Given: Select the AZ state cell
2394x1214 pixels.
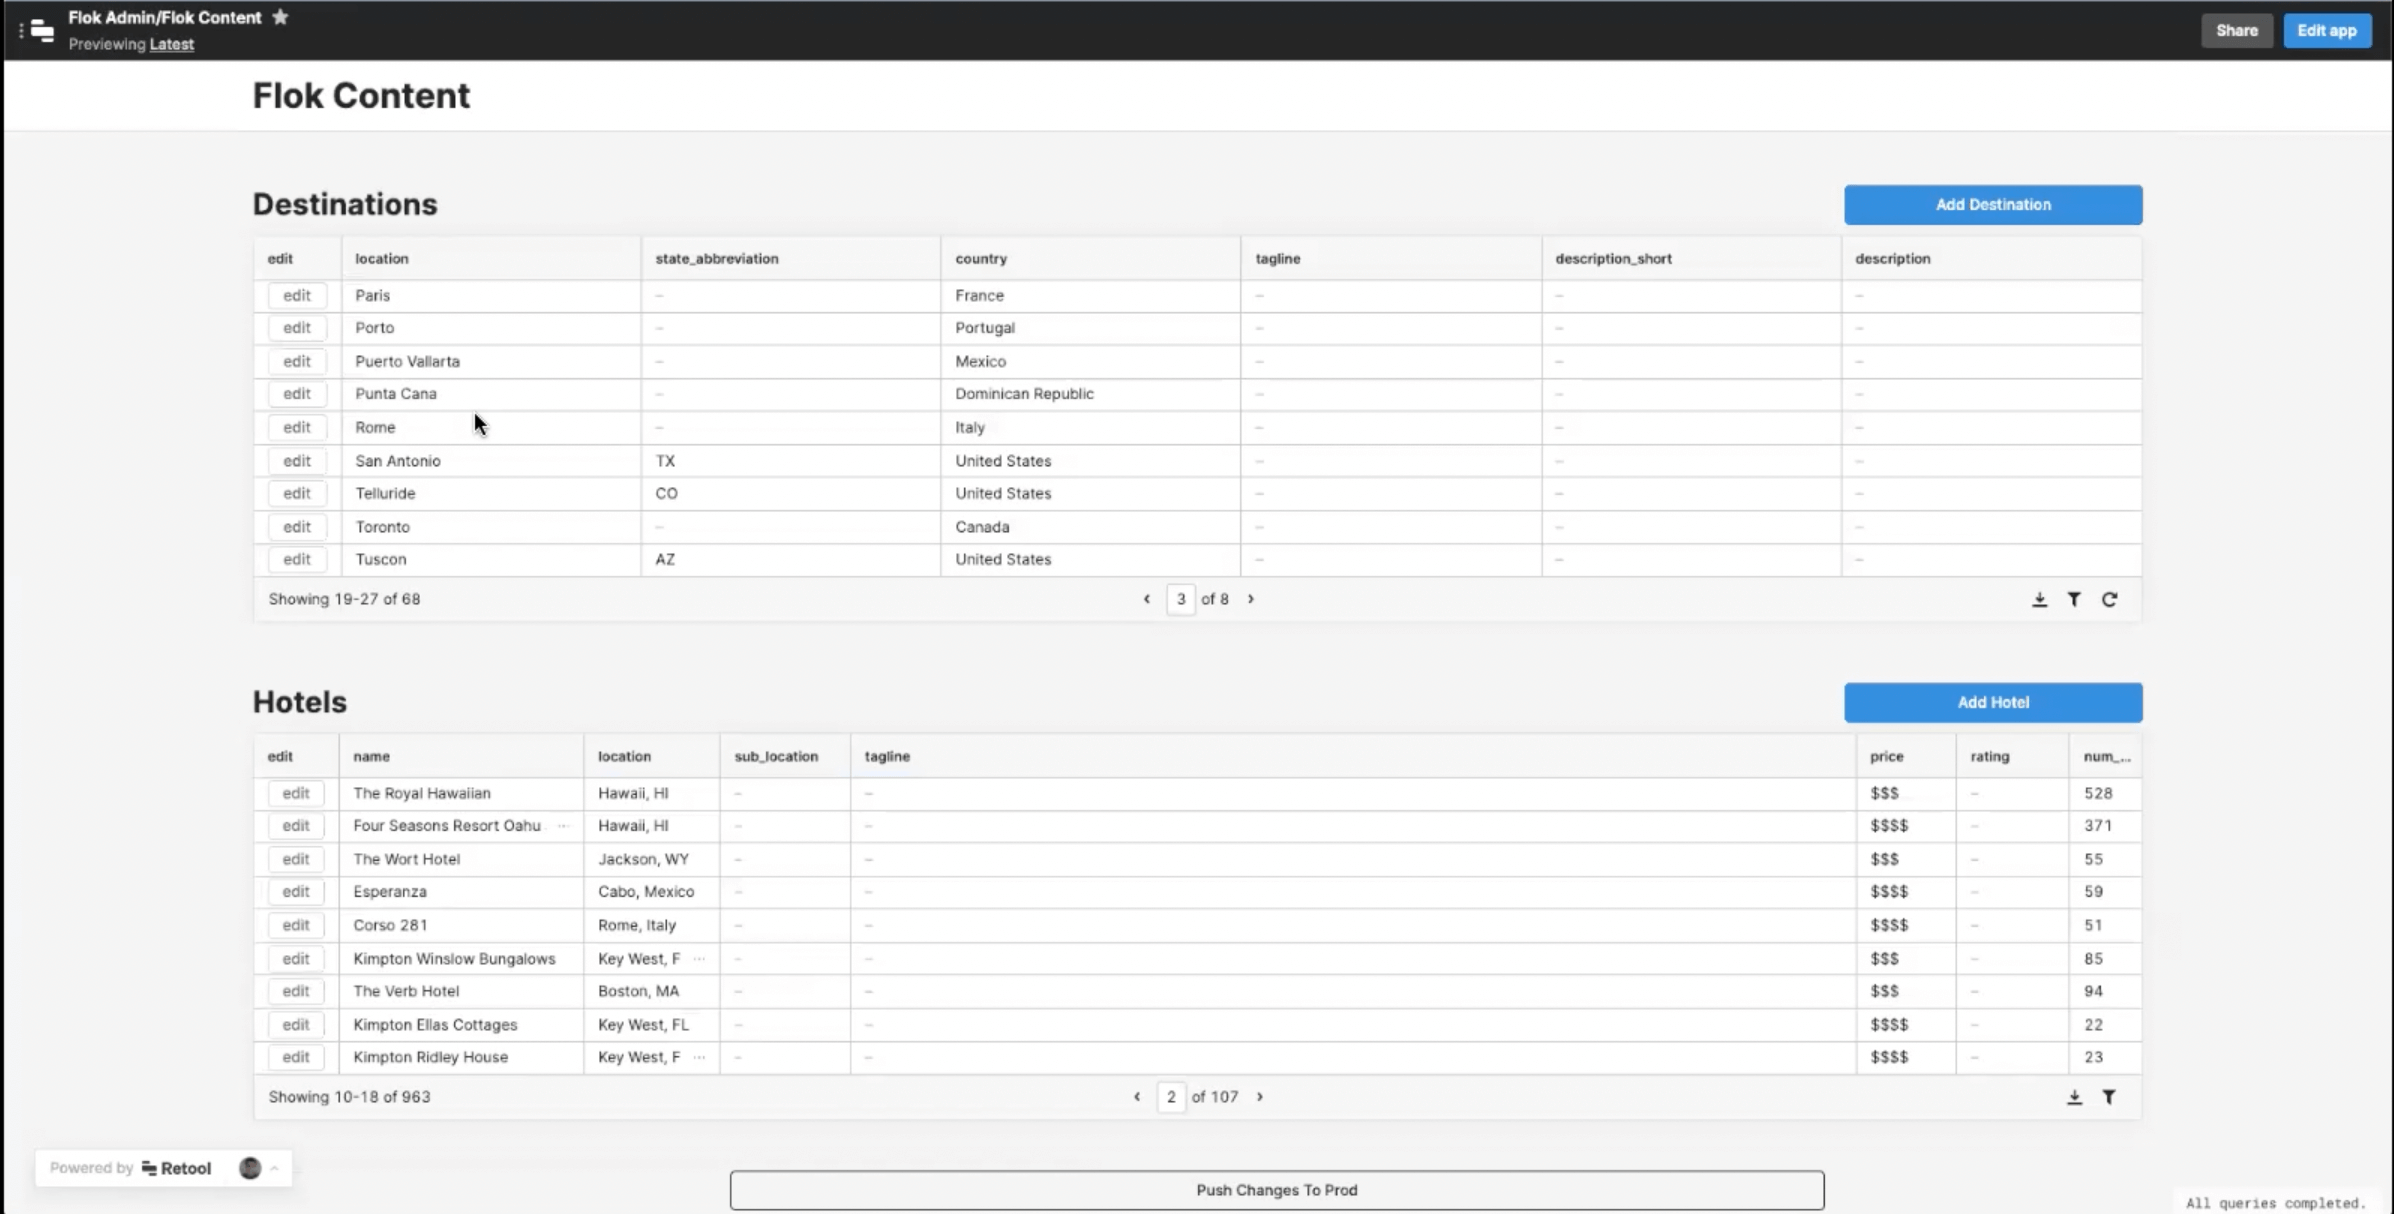Looking at the screenshot, I should click(x=791, y=559).
